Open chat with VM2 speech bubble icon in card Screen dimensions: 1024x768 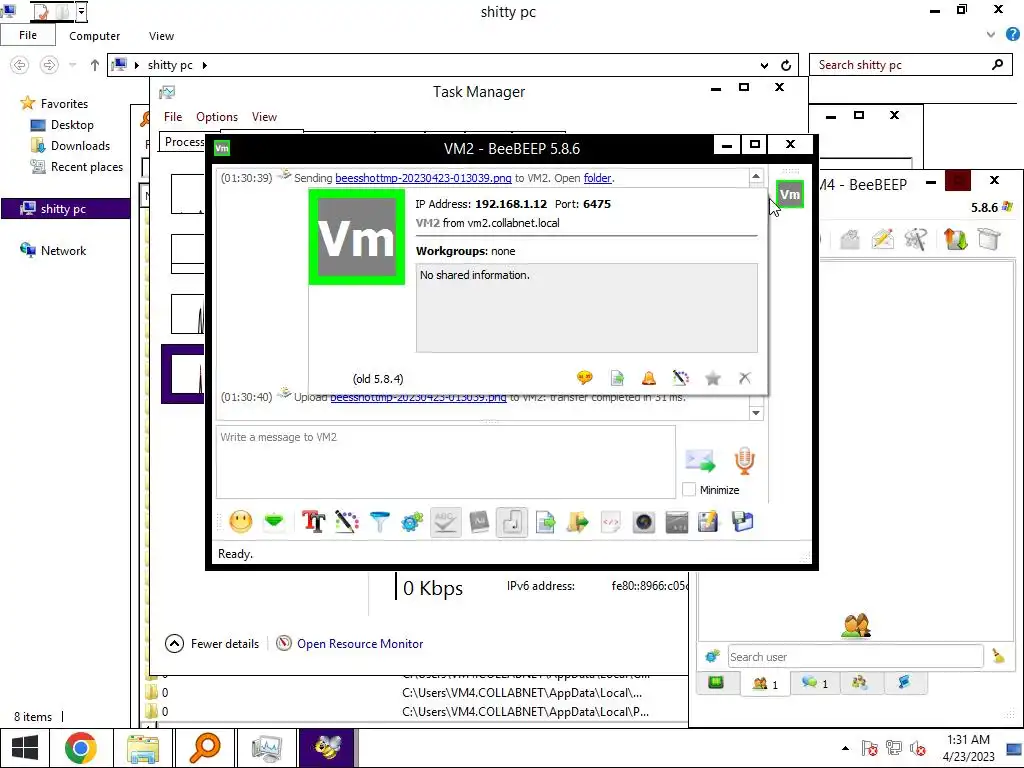coord(584,377)
